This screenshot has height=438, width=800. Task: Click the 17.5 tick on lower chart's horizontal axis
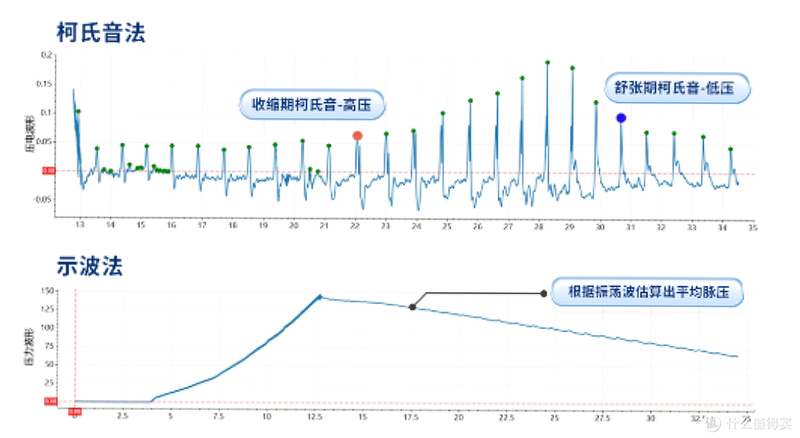click(411, 417)
